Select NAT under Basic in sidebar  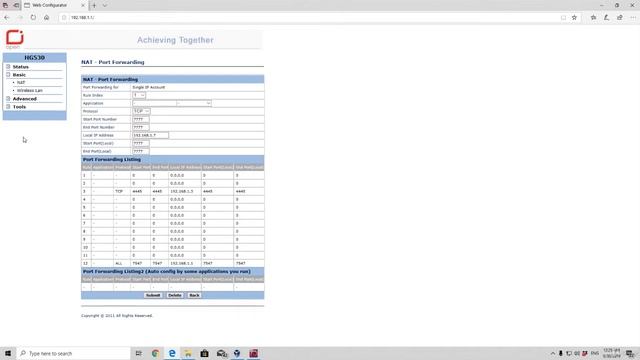point(21,82)
